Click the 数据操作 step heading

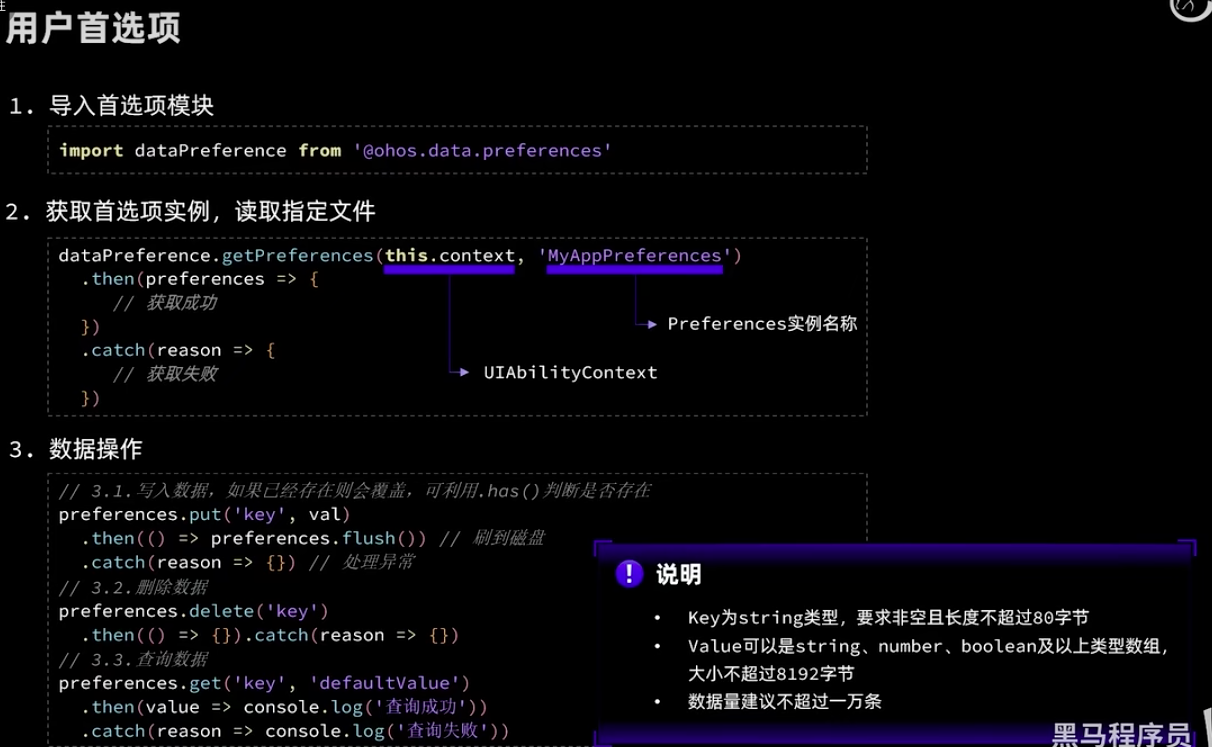point(96,450)
